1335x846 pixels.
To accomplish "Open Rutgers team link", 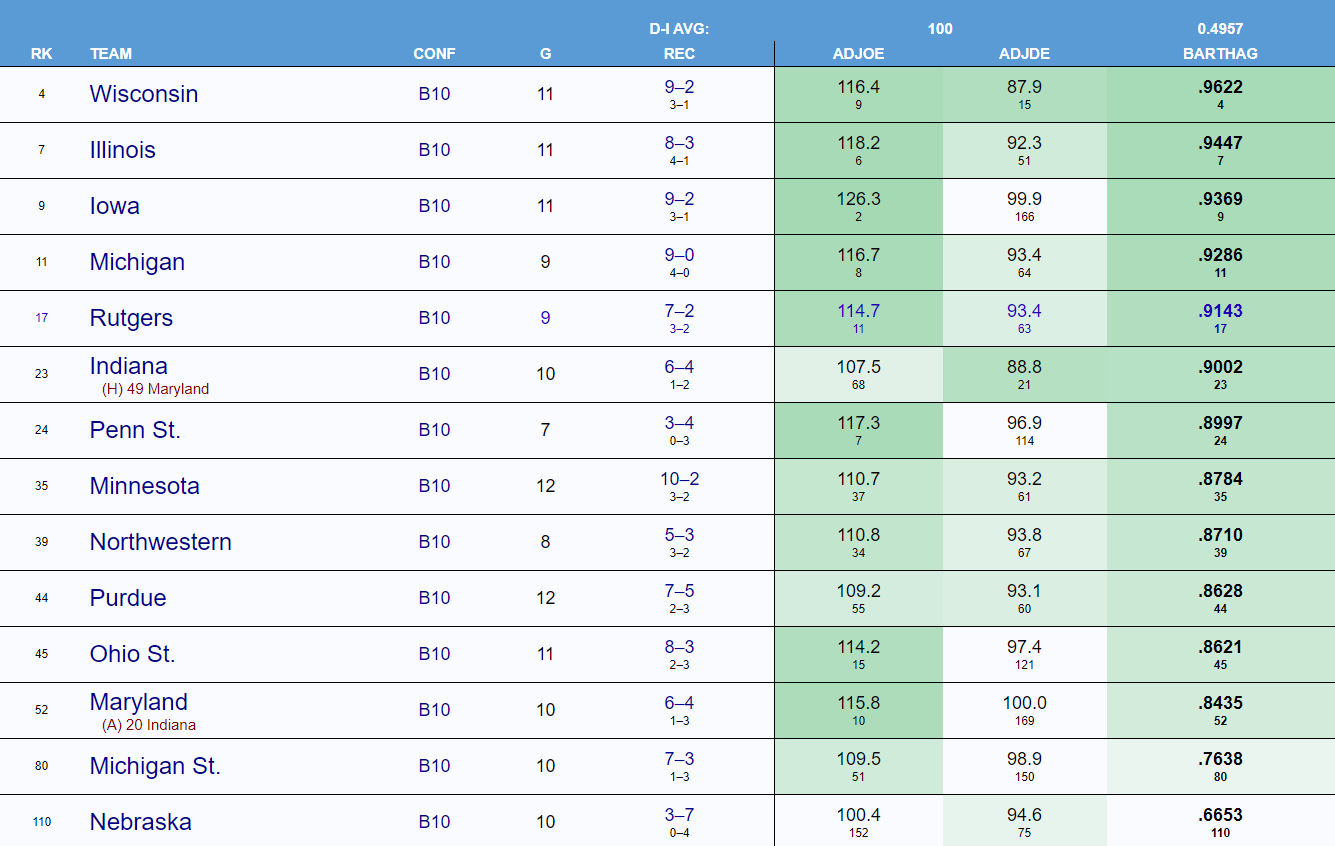I will pyautogui.click(x=131, y=318).
